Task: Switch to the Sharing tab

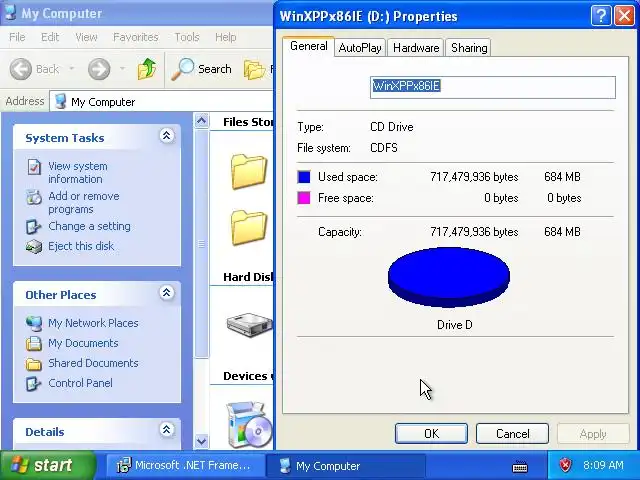Action: click(469, 48)
